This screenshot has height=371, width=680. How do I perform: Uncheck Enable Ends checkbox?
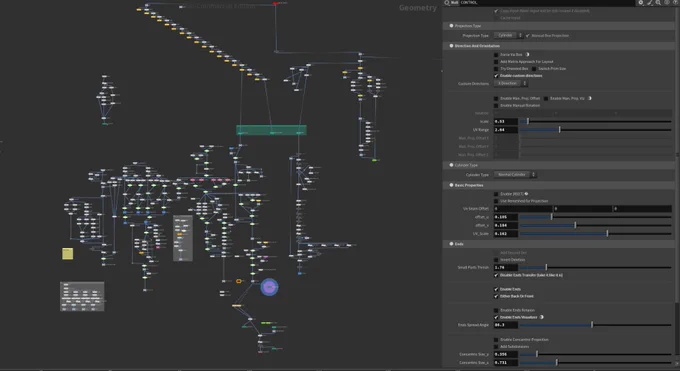point(496,289)
